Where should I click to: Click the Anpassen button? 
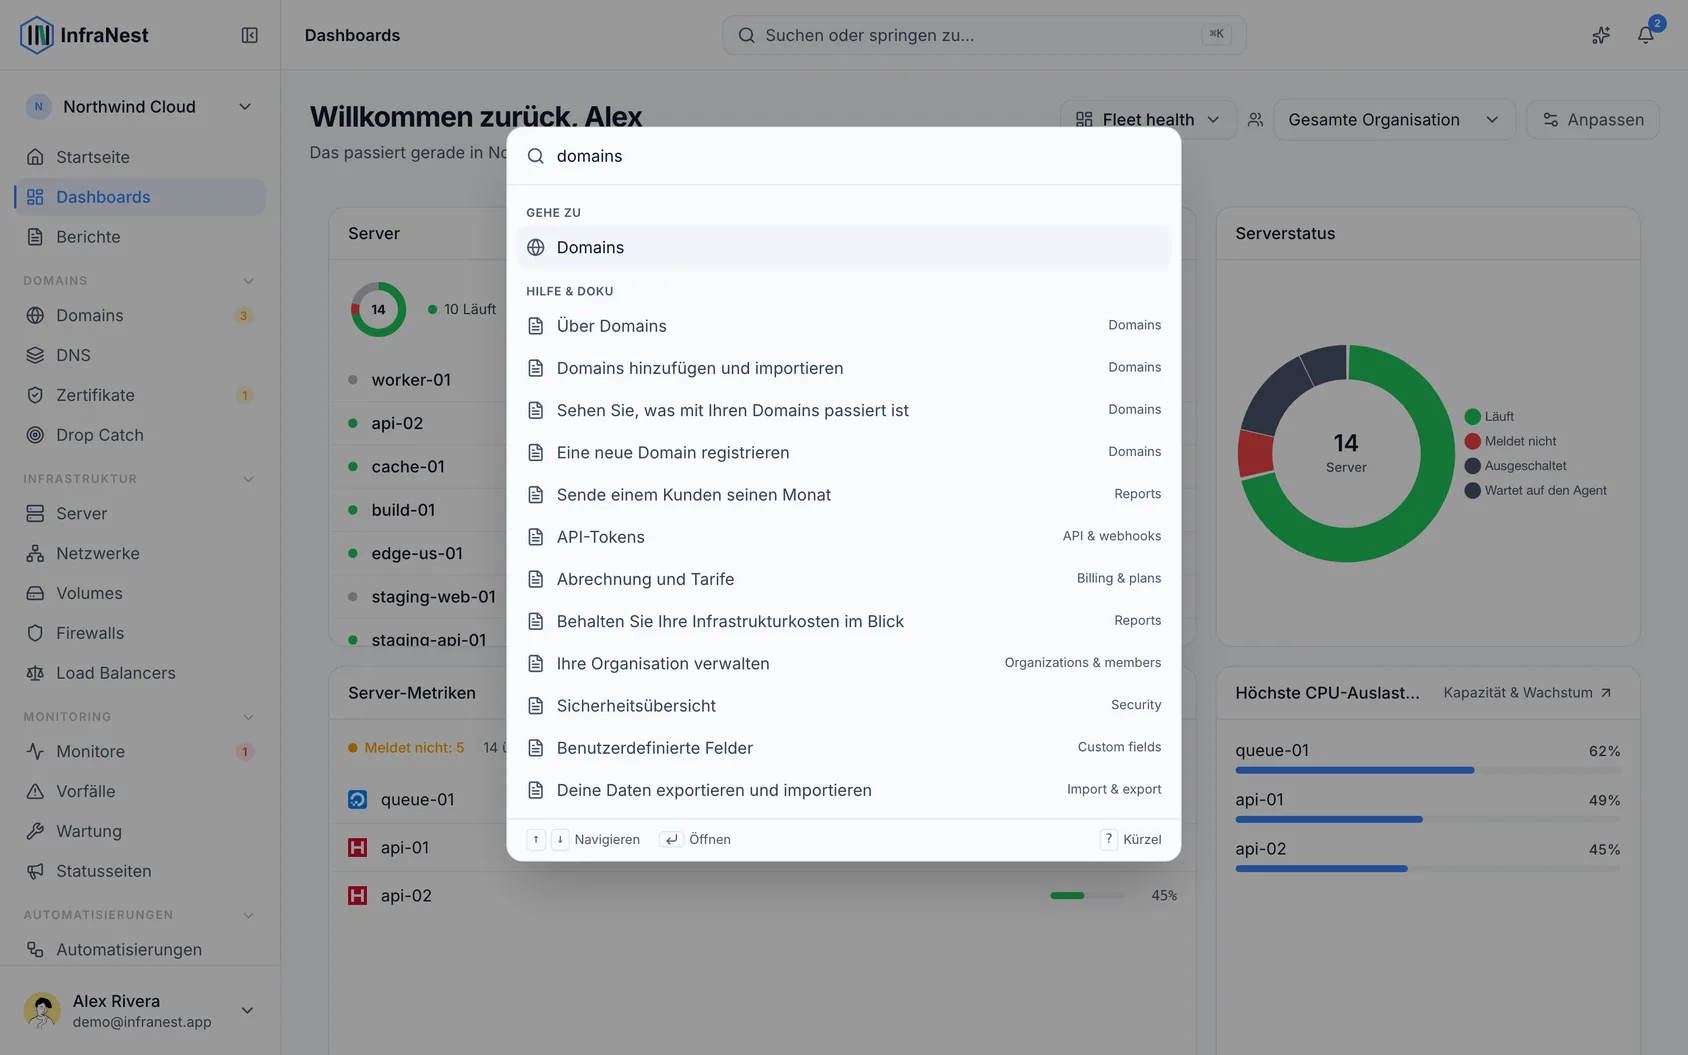point(1593,120)
